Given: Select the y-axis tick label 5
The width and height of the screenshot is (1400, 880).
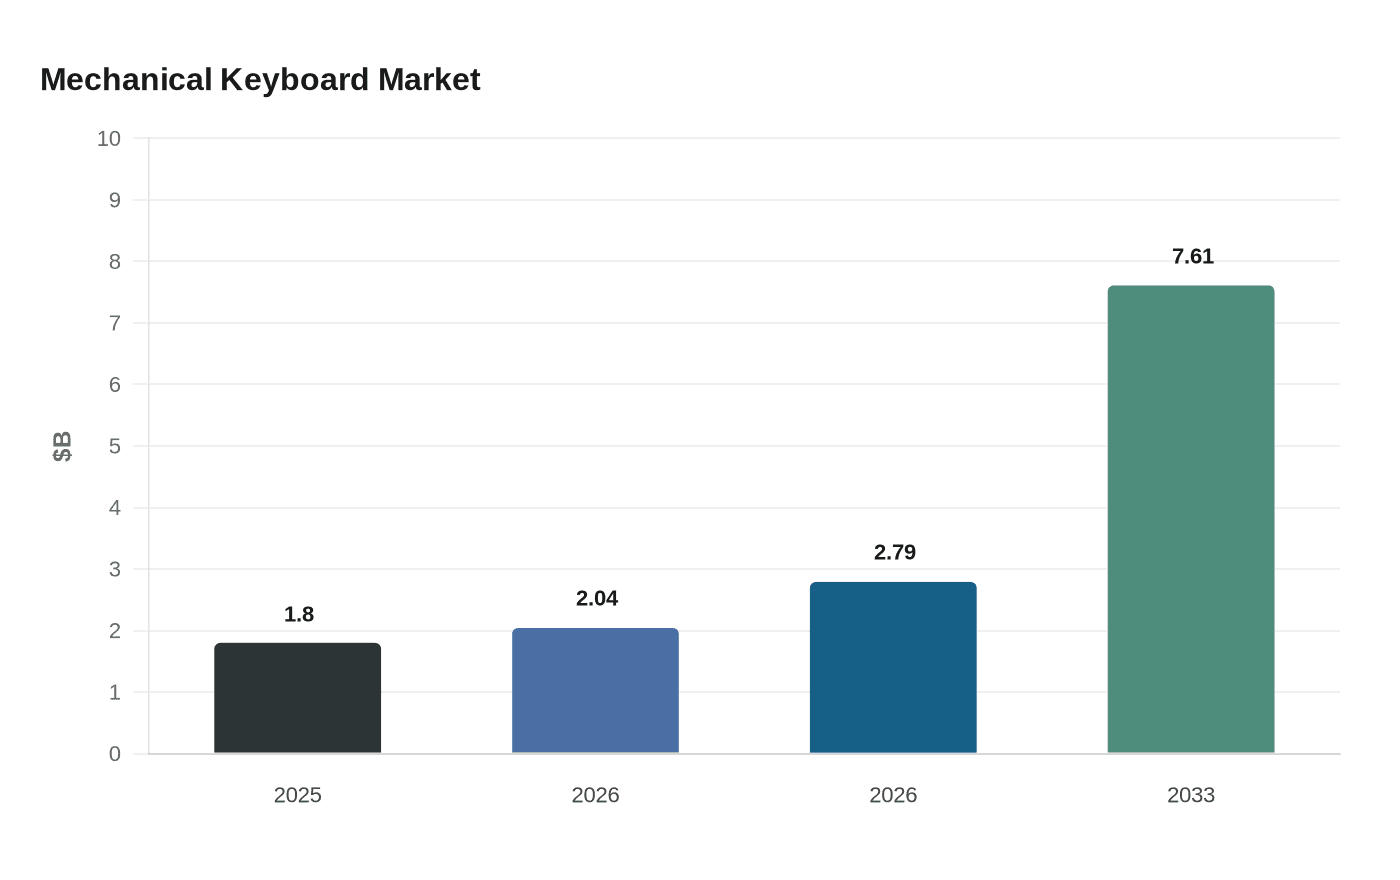Looking at the screenshot, I should coord(115,446).
